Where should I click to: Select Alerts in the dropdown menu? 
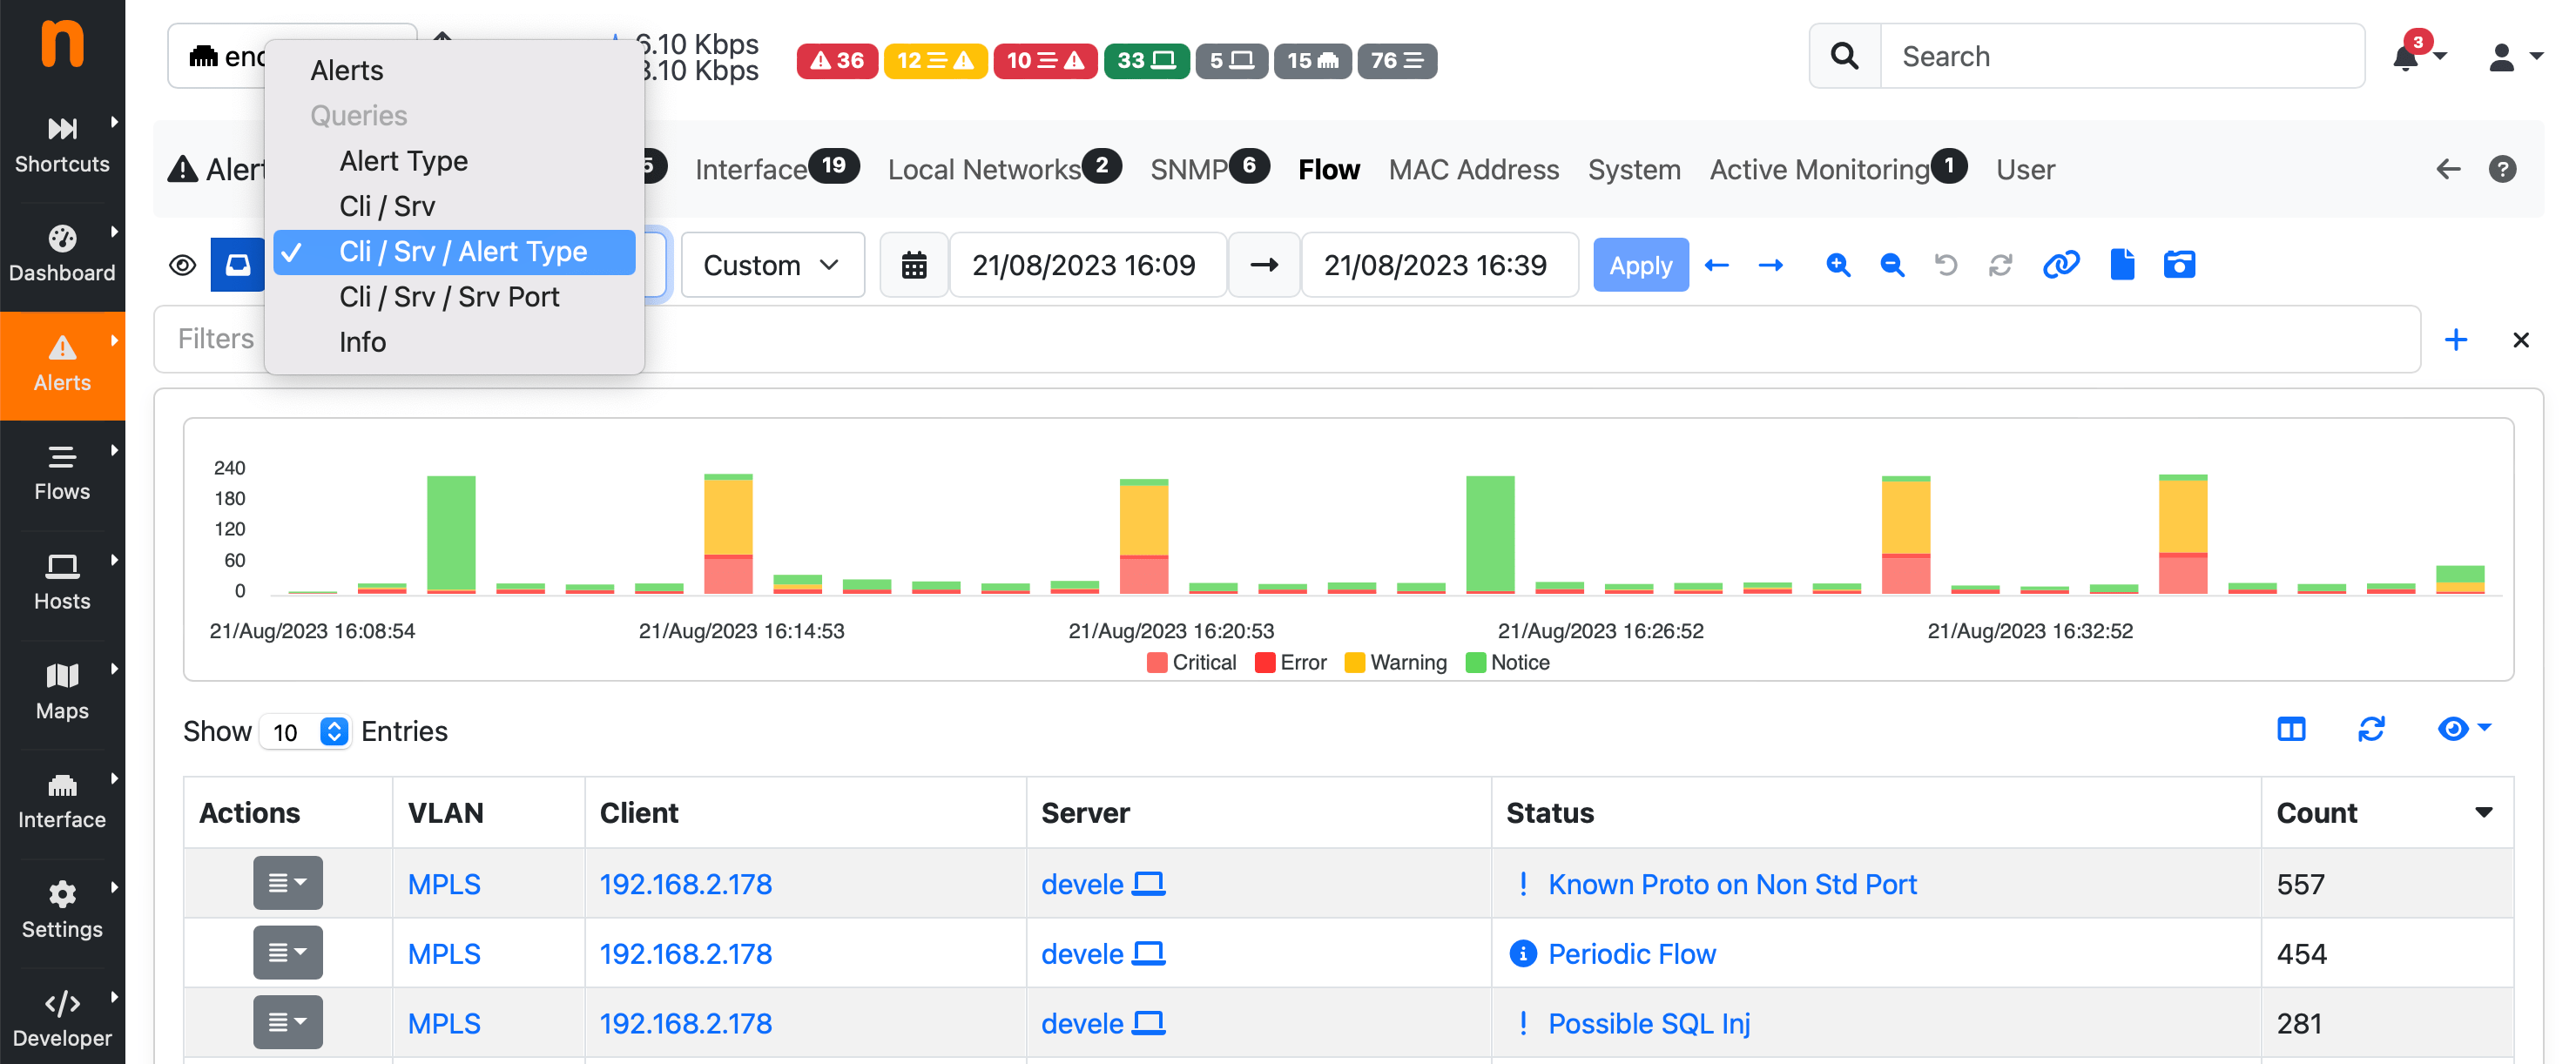(x=454, y=70)
